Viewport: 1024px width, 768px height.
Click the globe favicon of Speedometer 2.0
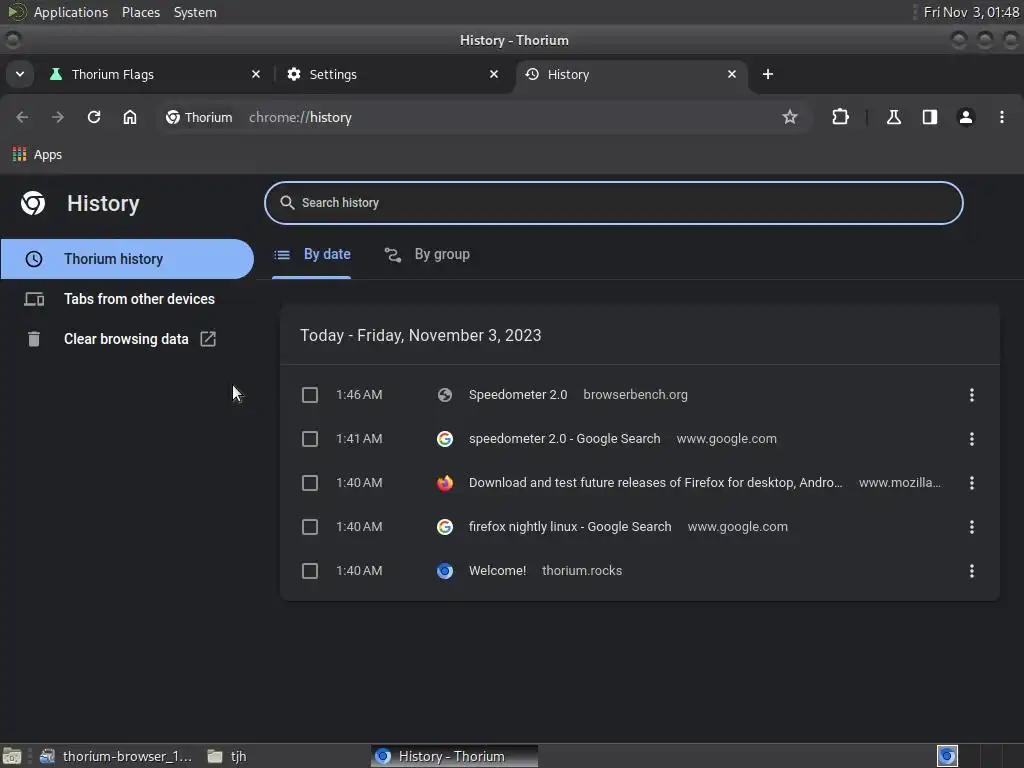445,395
